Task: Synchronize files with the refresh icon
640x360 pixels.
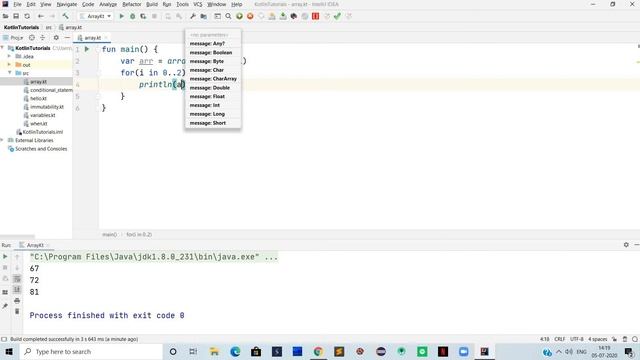Action: tap(27, 16)
